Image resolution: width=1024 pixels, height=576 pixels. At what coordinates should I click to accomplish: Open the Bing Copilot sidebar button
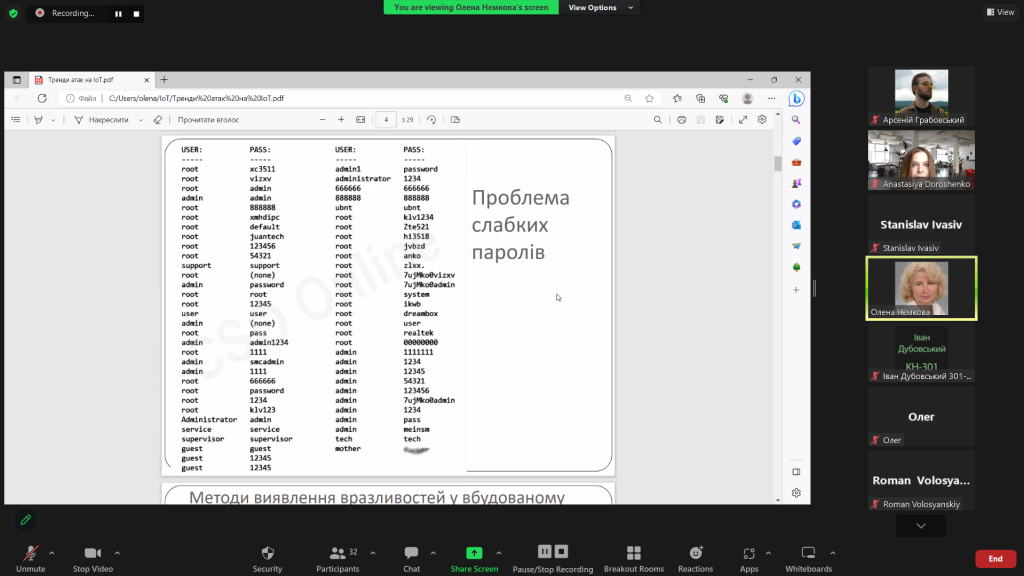796,98
